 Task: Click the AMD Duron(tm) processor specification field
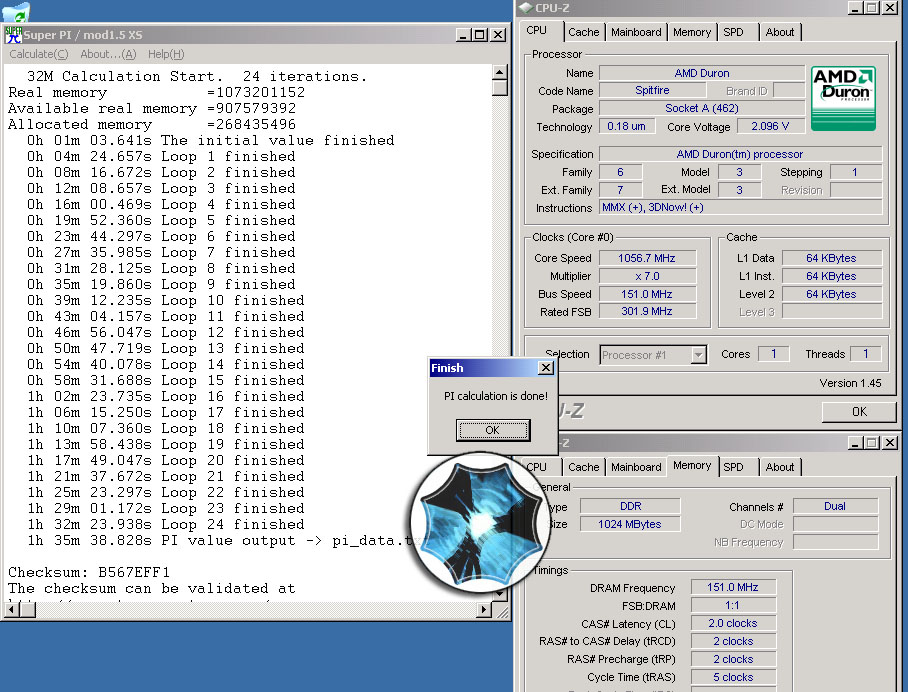pos(740,154)
